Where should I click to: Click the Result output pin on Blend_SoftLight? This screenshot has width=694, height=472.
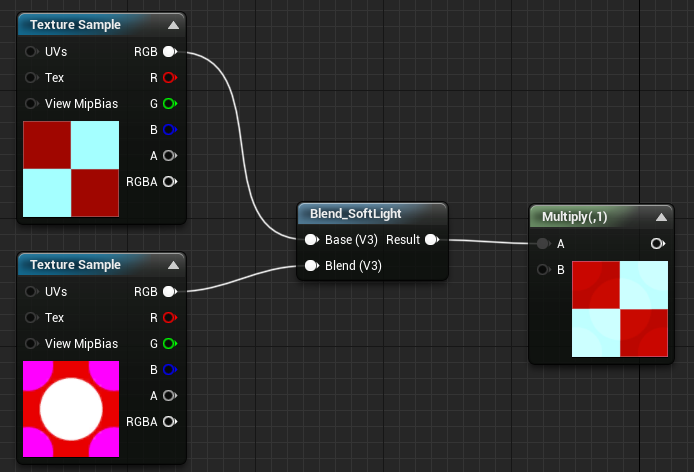(x=432, y=240)
